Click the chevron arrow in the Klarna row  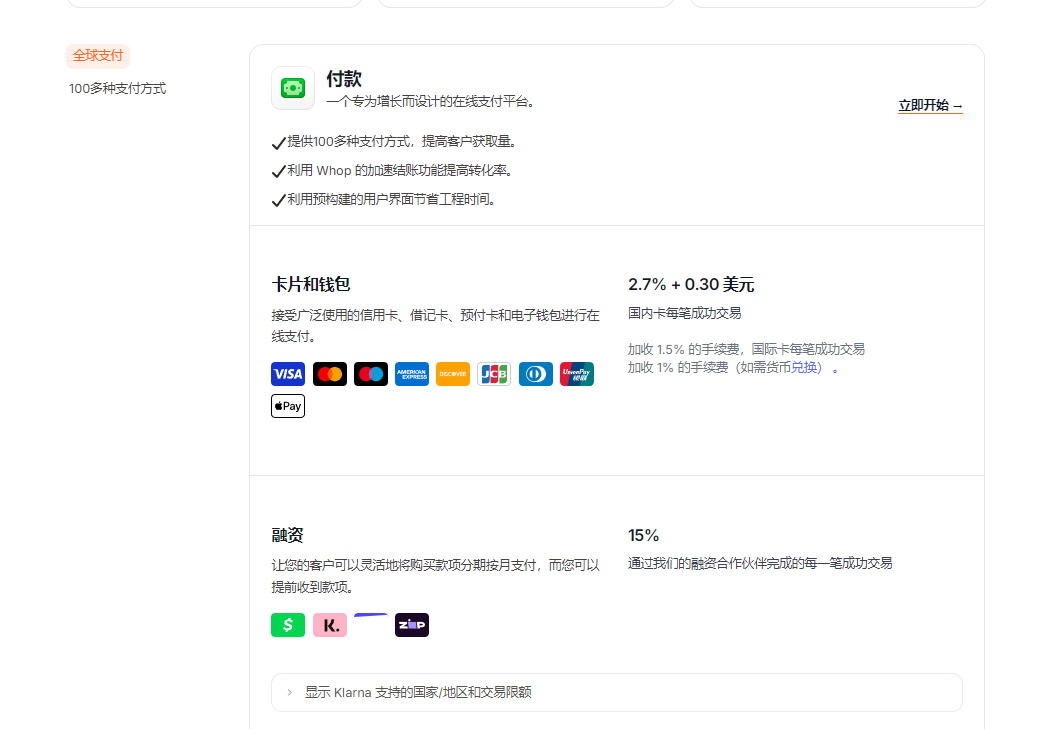pyautogui.click(x=289, y=692)
